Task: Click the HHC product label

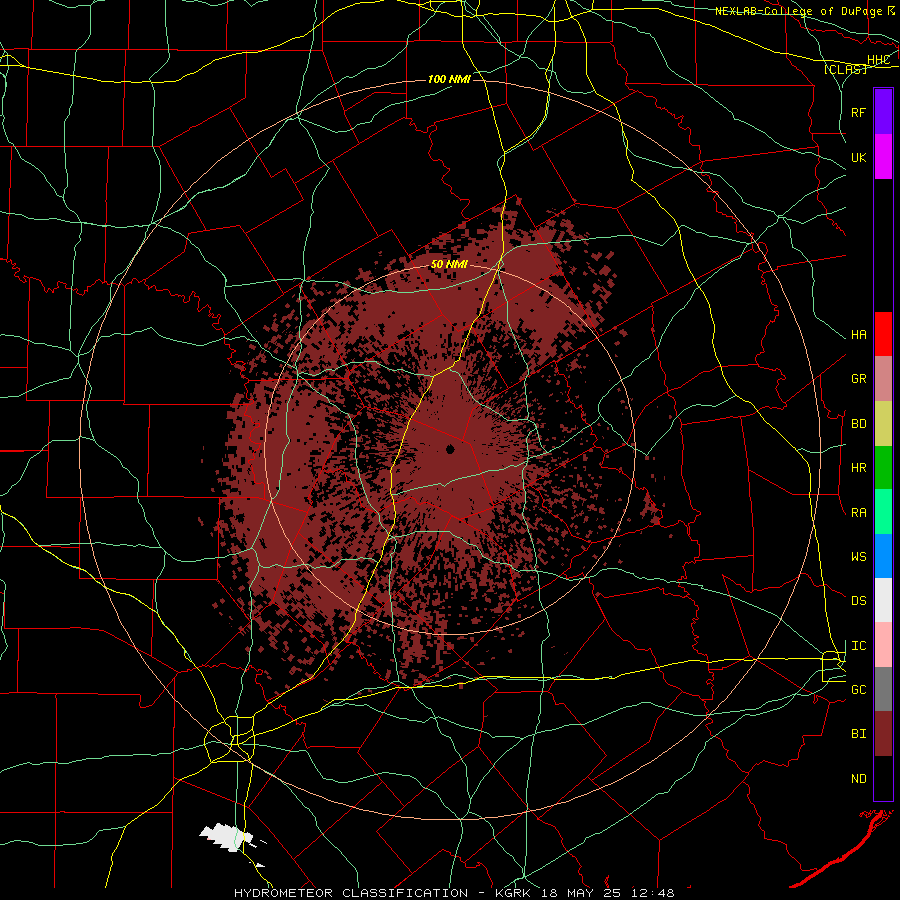Action: [878, 60]
